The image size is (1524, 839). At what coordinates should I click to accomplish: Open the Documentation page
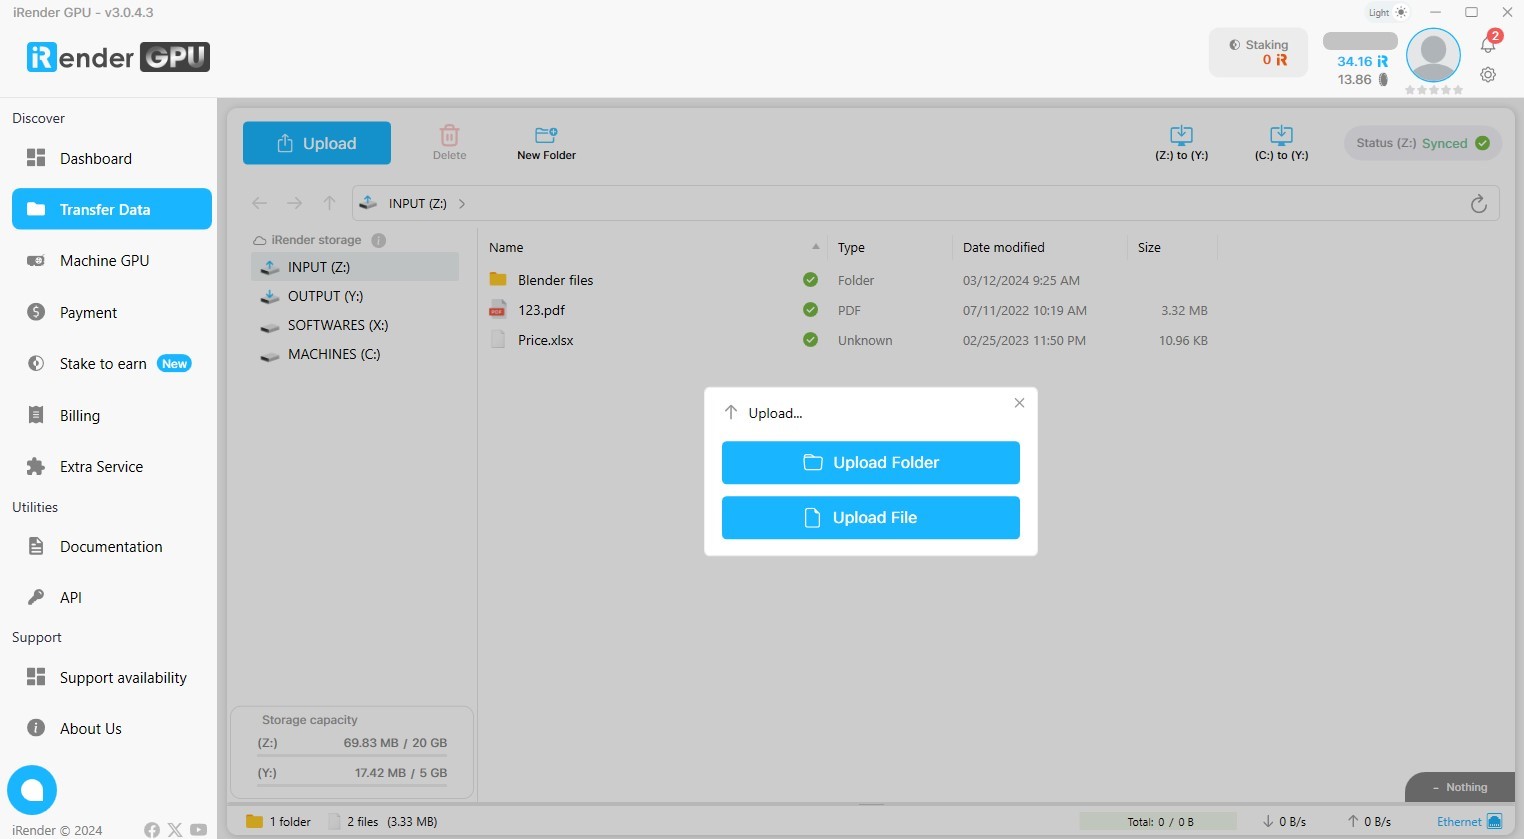[112, 547]
